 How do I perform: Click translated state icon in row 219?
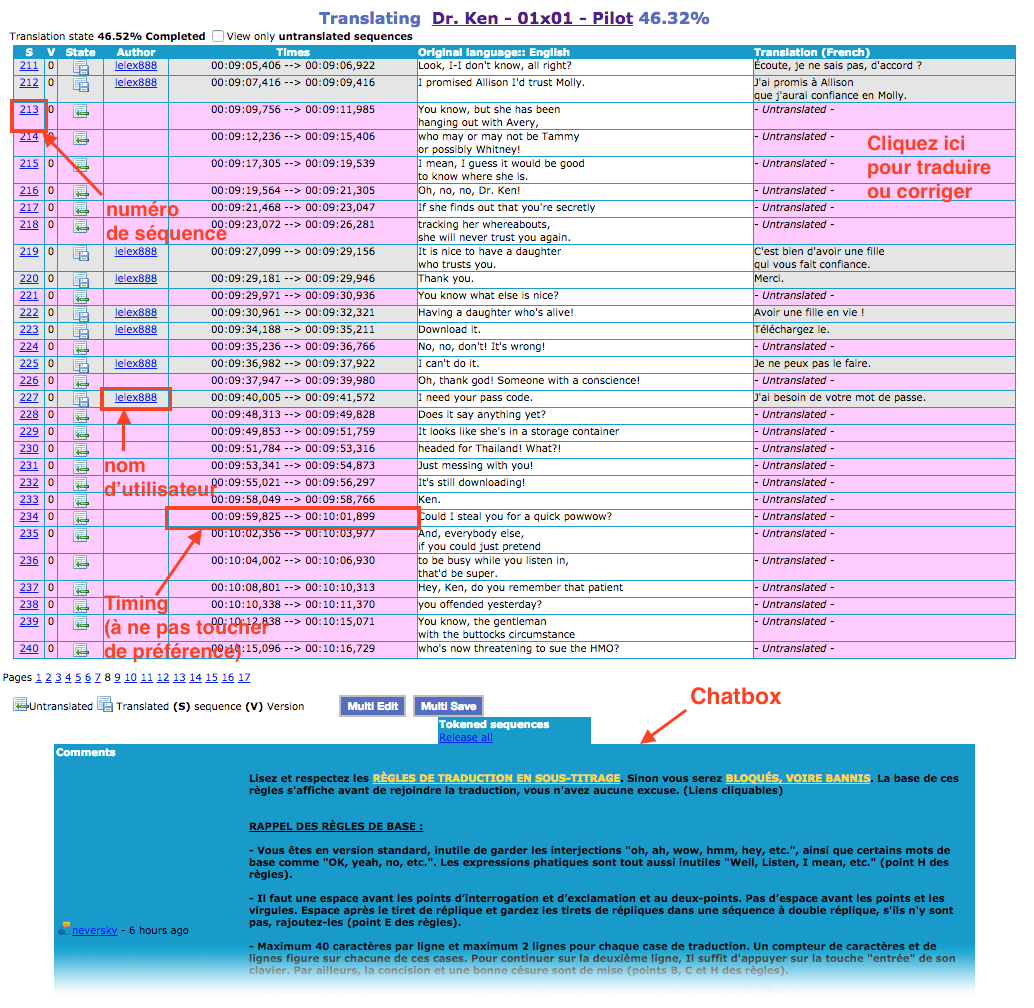pyautogui.click(x=80, y=252)
